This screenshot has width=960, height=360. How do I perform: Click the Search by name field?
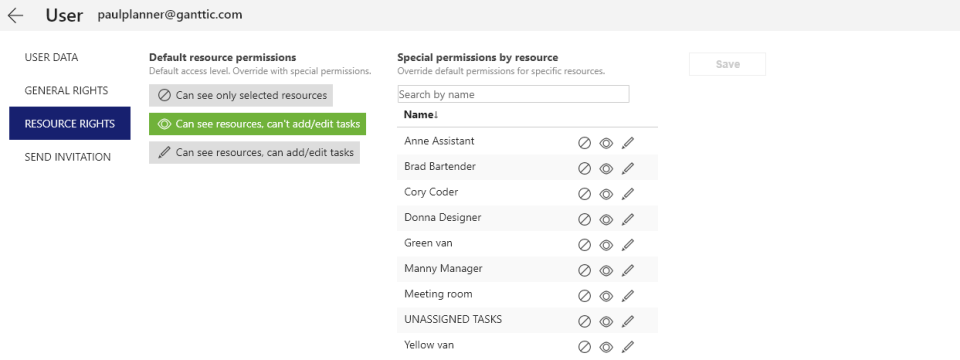pos(513,94)
